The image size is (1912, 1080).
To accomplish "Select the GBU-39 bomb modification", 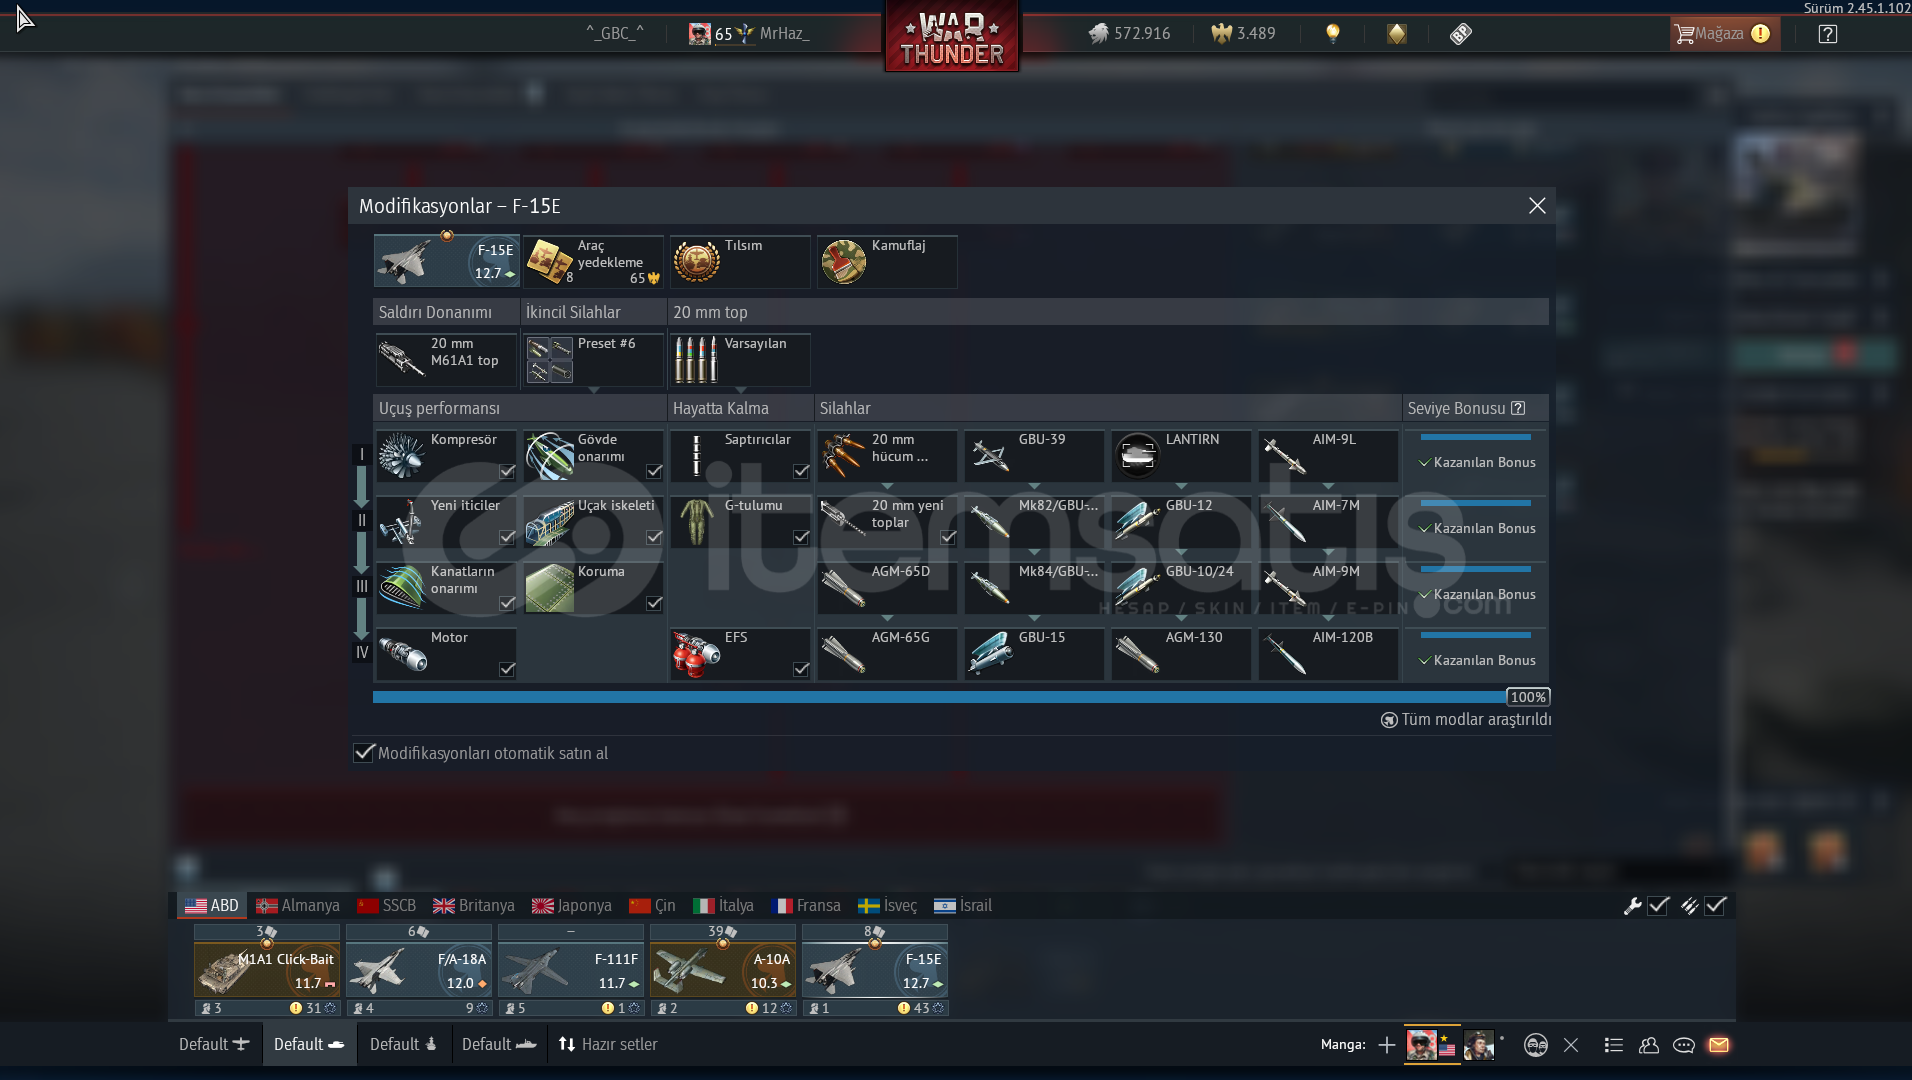I will [1034, 456].
